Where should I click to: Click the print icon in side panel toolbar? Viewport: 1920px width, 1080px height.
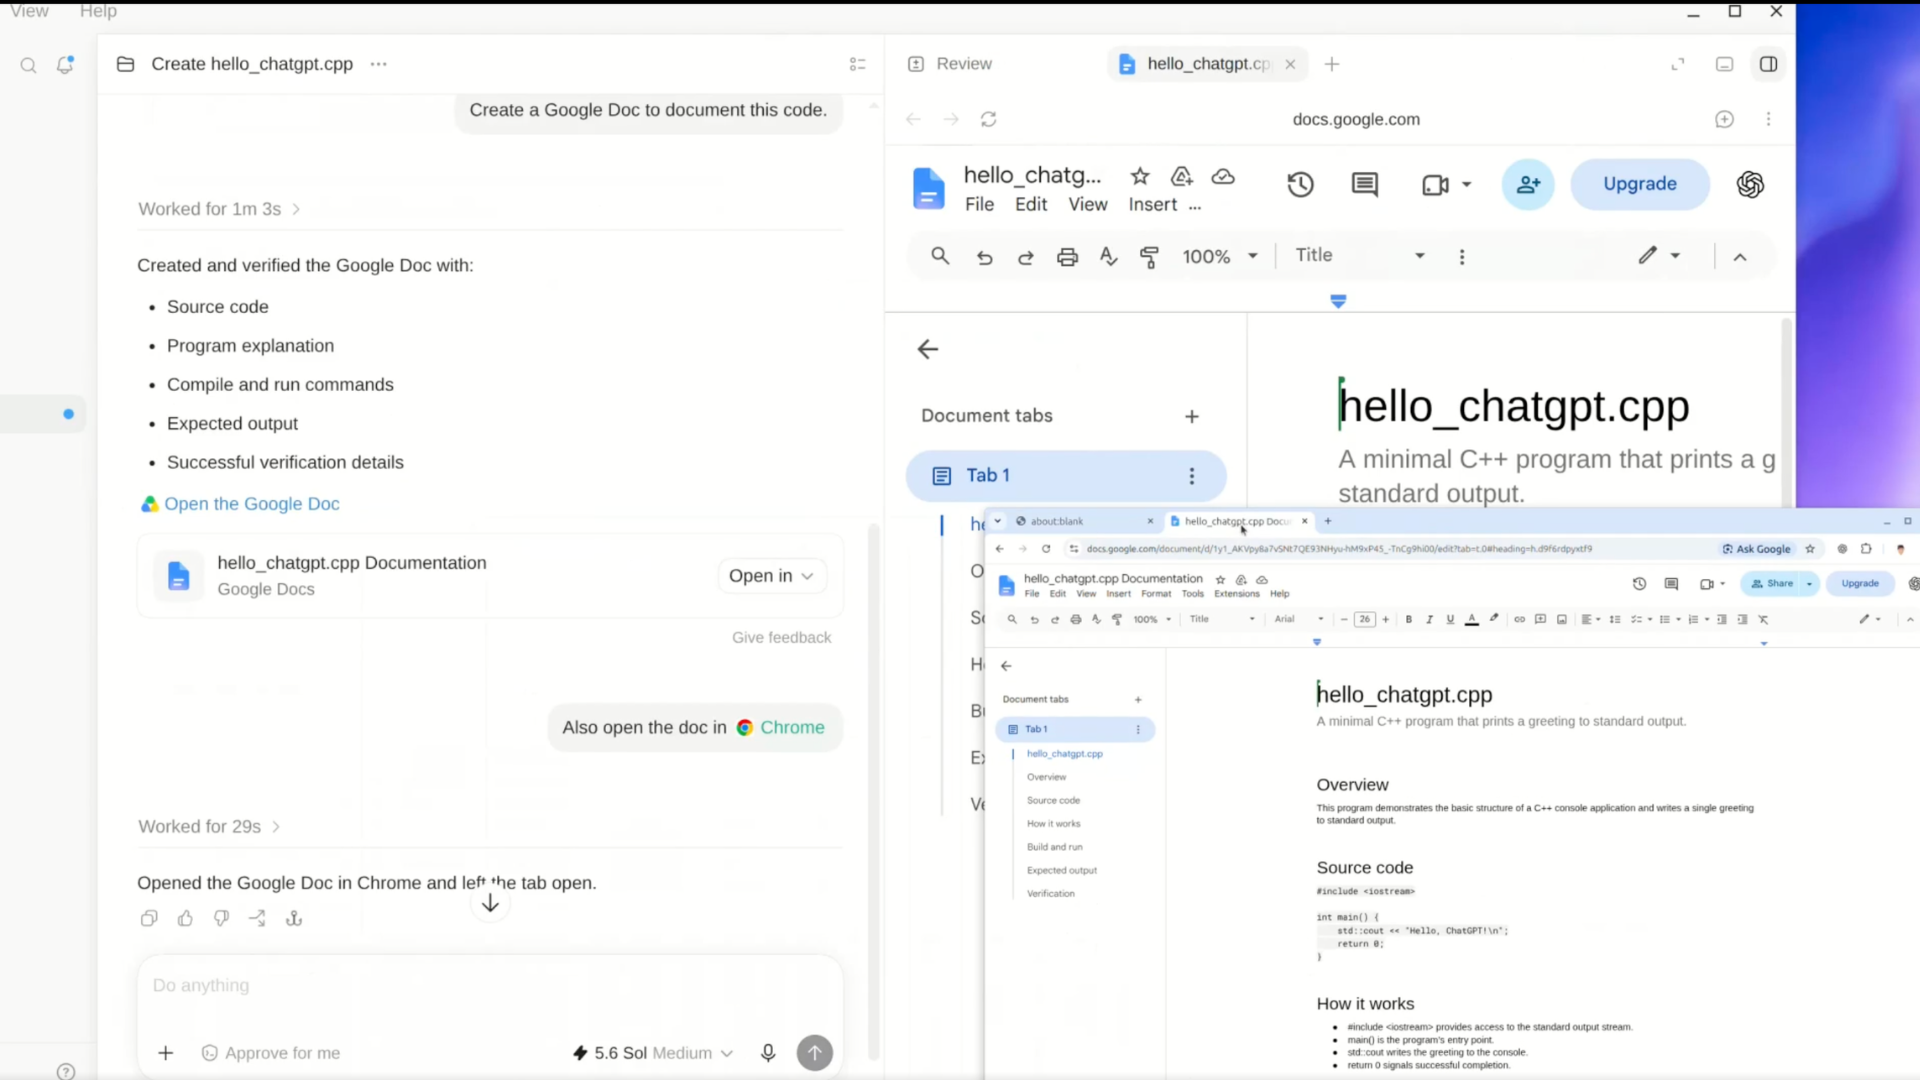[1067, 256]
